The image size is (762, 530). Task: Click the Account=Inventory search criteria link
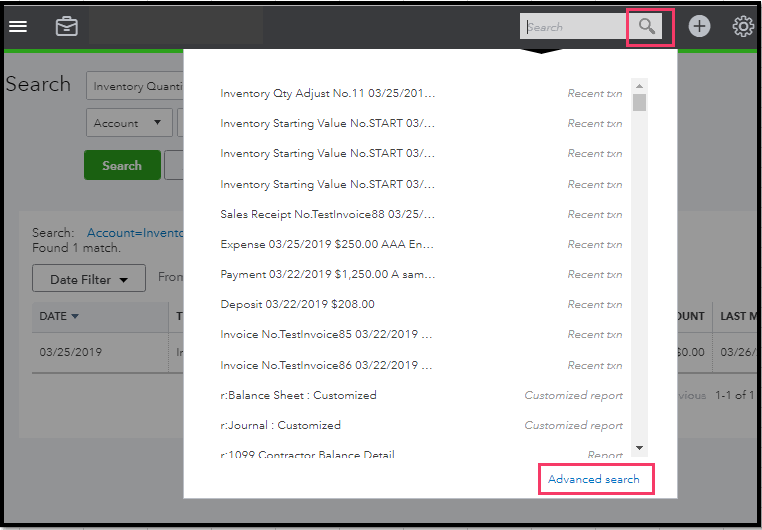point(135,233)
